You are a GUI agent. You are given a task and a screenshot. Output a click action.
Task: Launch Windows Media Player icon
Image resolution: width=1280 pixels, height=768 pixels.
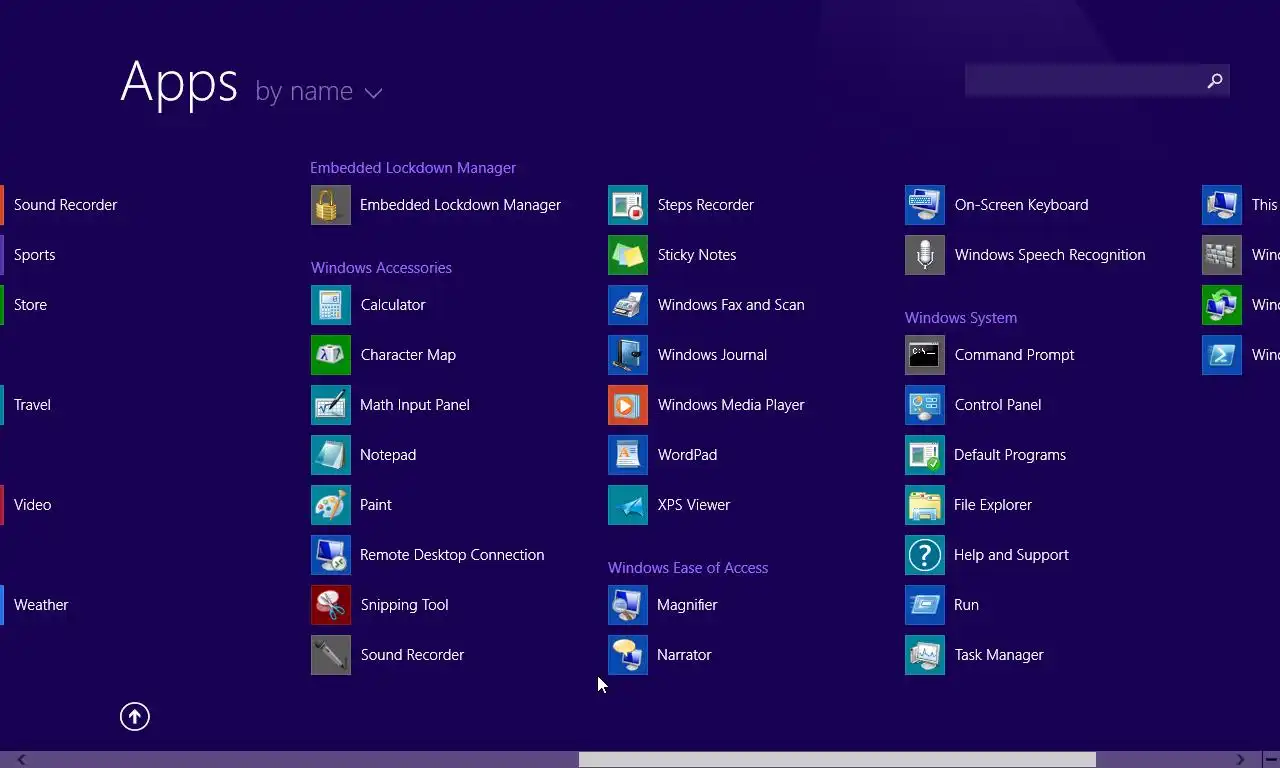(x=628, y=405)
